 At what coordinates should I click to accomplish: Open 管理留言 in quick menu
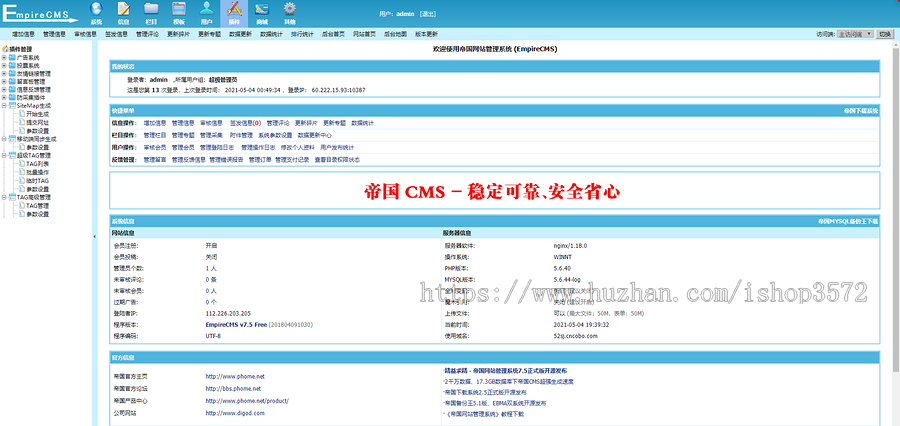(x=155, y=160)
